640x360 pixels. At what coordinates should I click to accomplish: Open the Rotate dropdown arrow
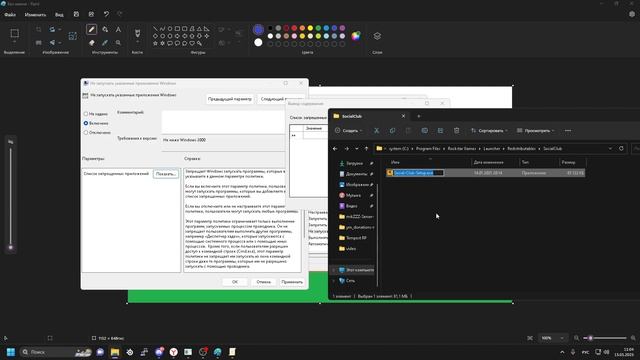pyautogui.click(x=60, y=29)
